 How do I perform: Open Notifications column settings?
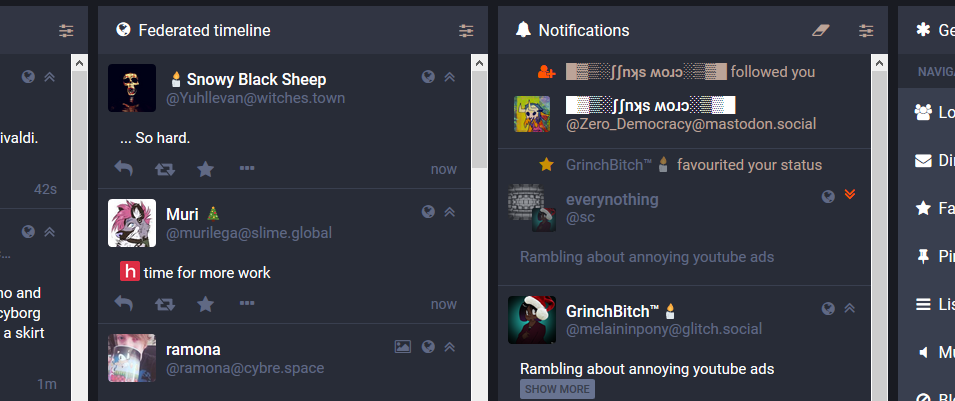pos(866,30)
